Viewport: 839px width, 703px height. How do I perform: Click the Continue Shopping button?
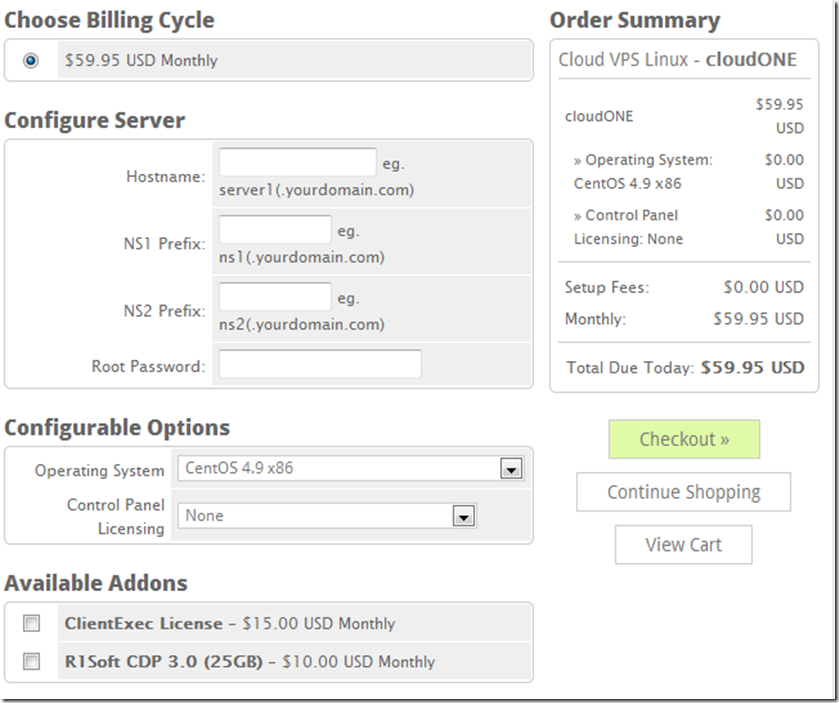tap(683, 492)
